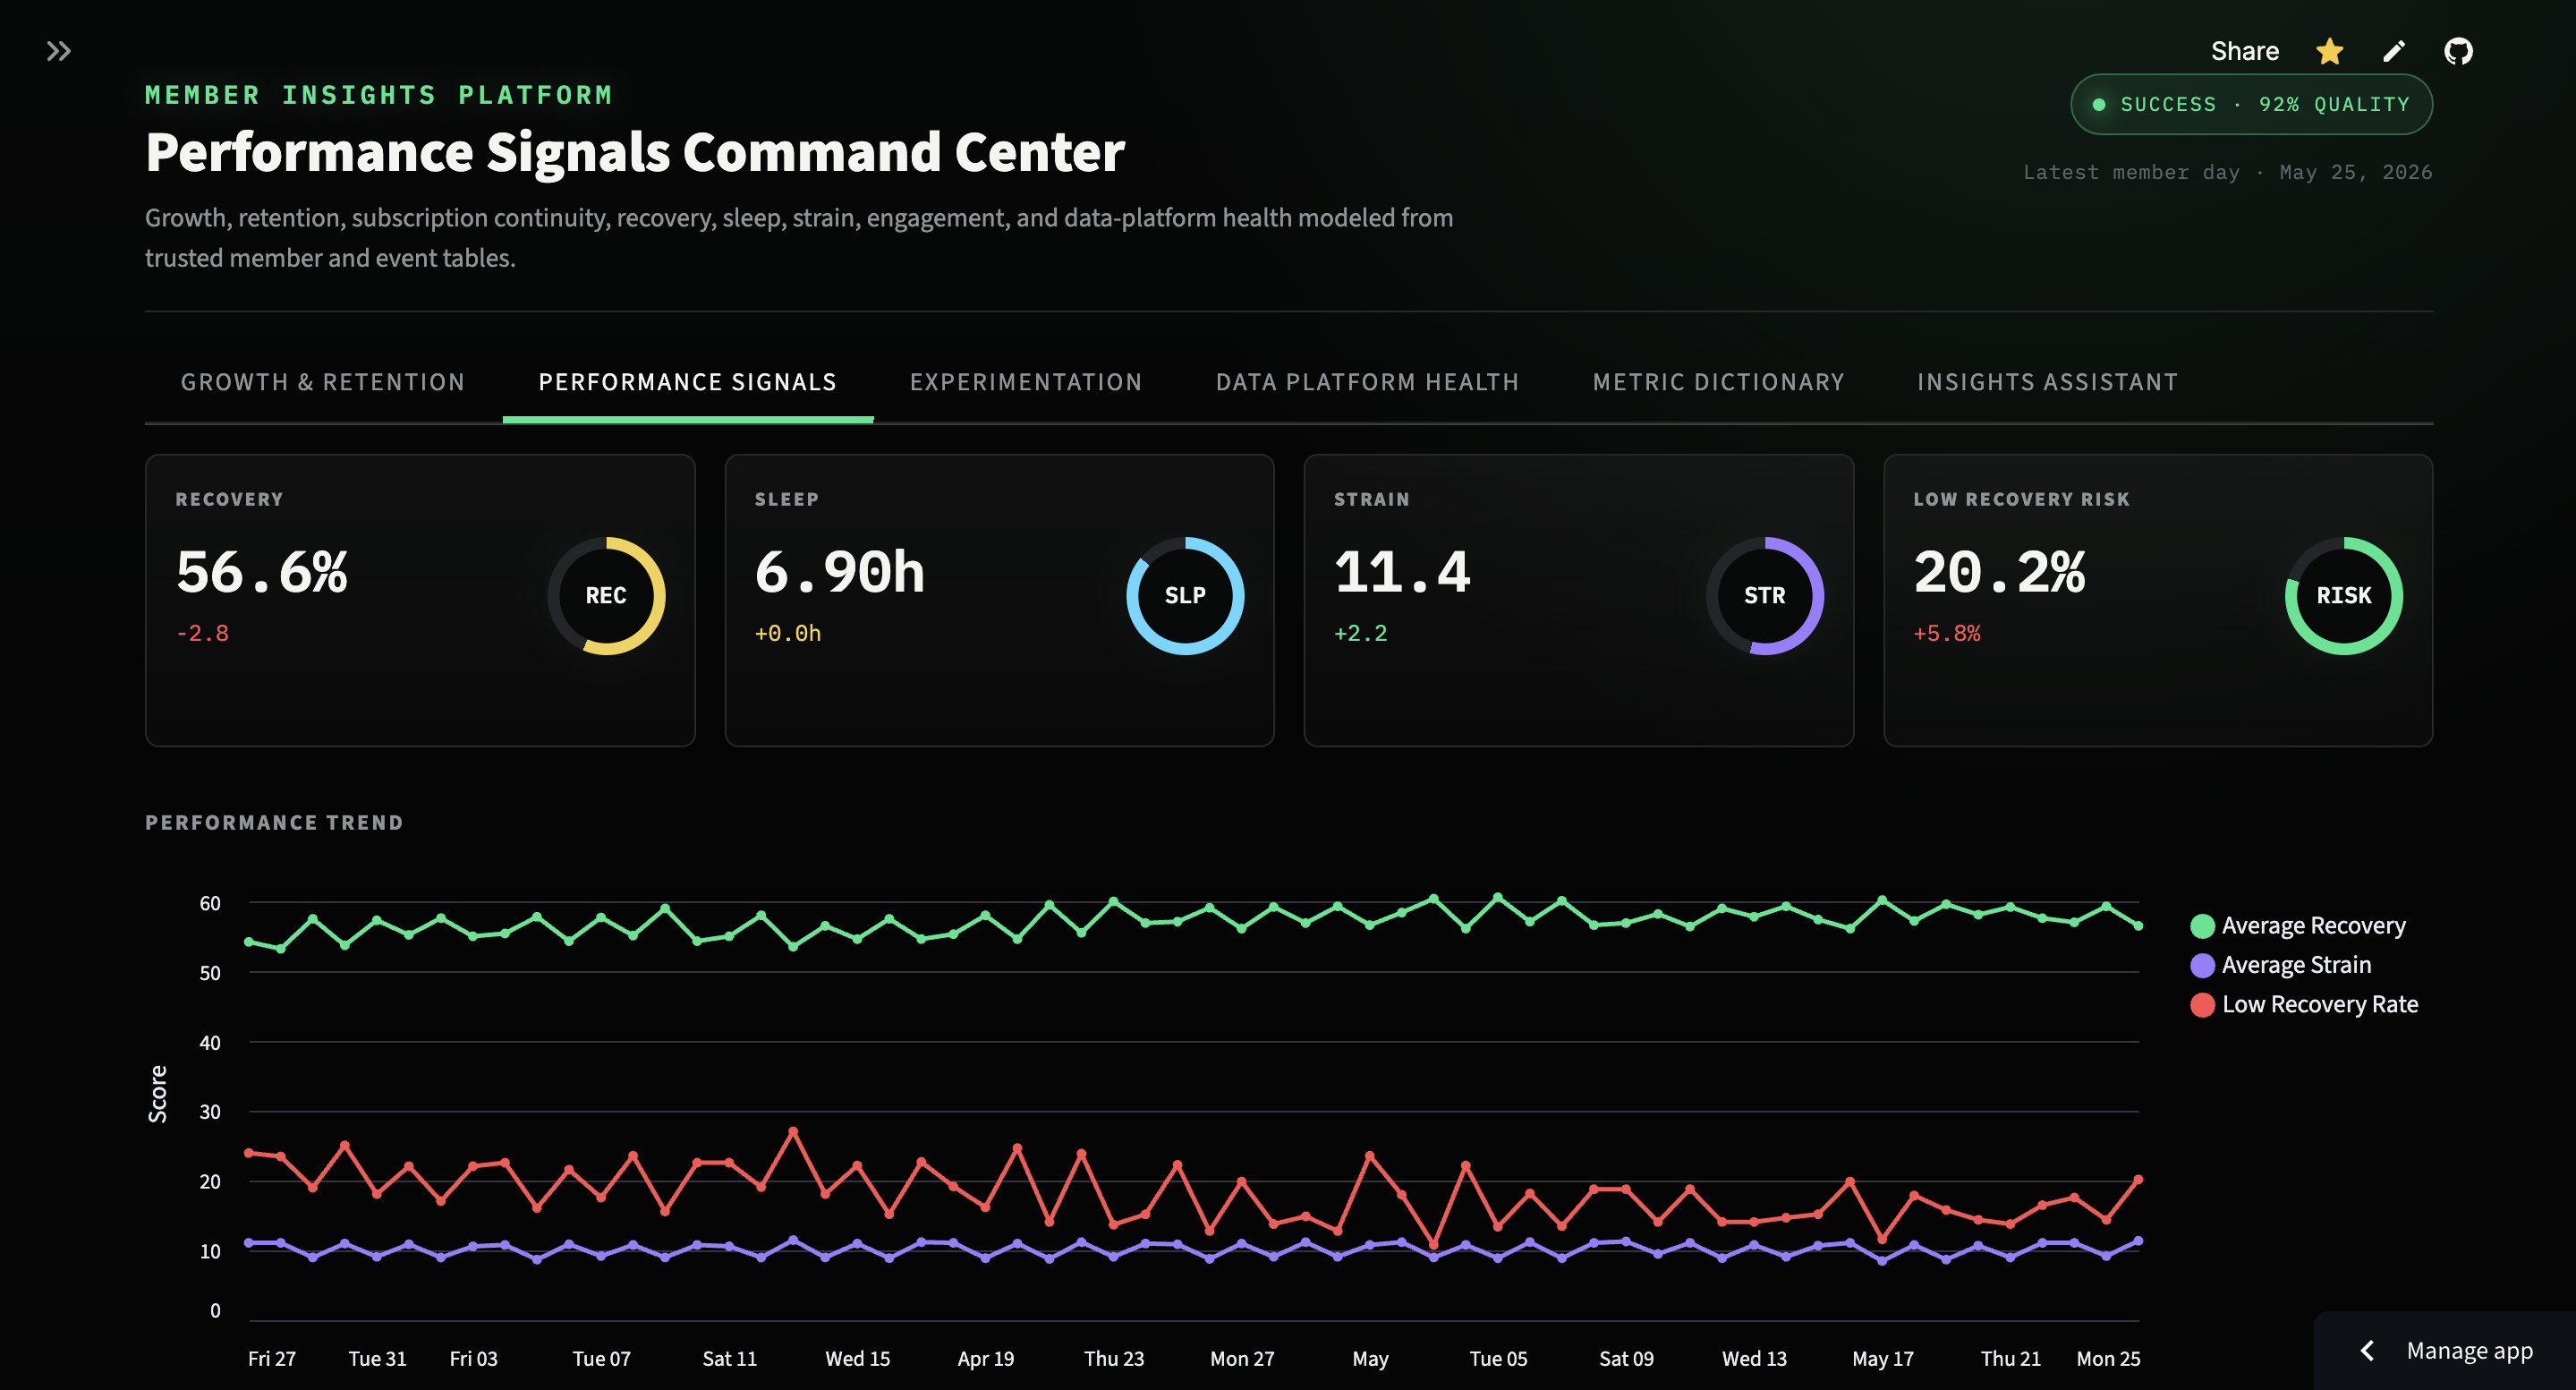Image resolution: width=2576 pixels, height=1390 pixels.
Task: Click the 20.2% low recovery risk value
Action: [x=2000, y=572]
